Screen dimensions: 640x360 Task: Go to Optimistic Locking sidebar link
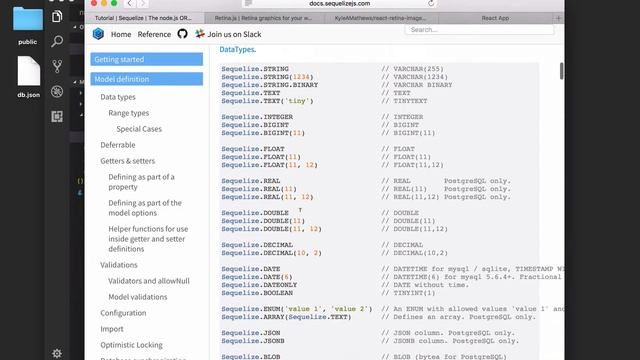tap(131, 345)
